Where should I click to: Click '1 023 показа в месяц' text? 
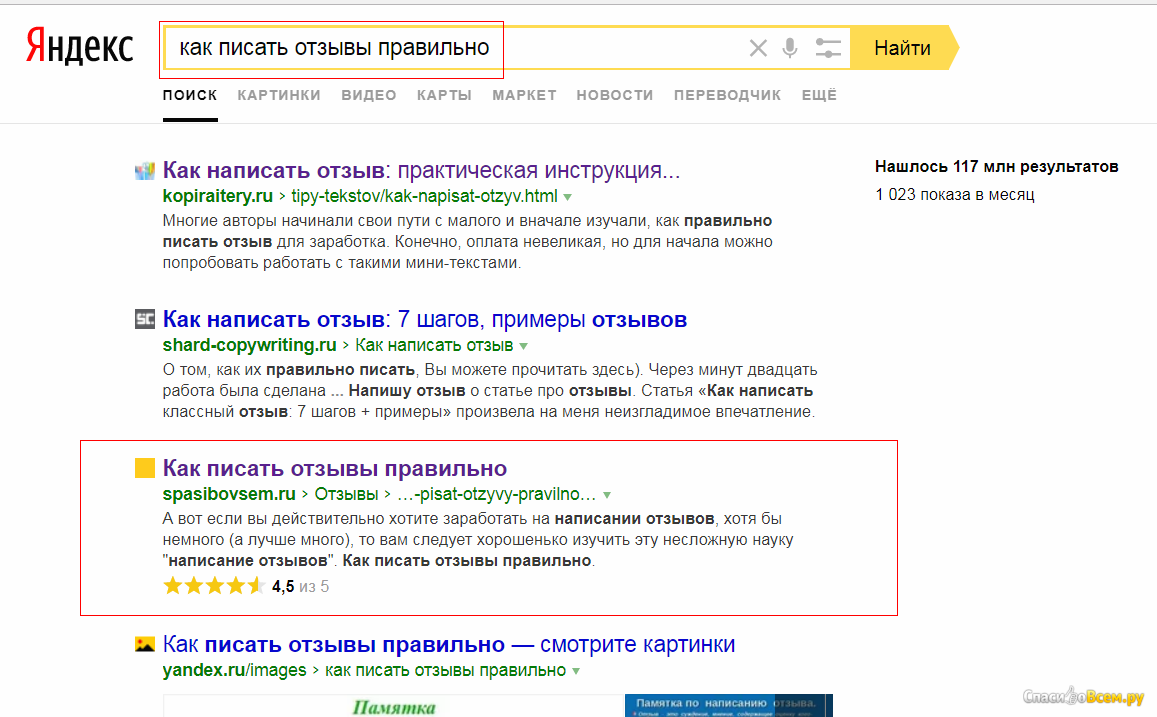coord(955,195)
